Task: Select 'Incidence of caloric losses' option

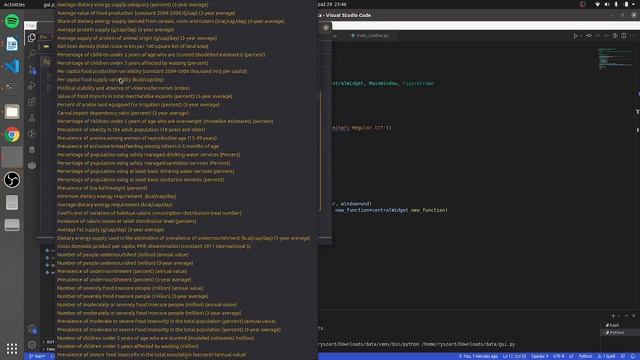Action: [x=127, y=221]
